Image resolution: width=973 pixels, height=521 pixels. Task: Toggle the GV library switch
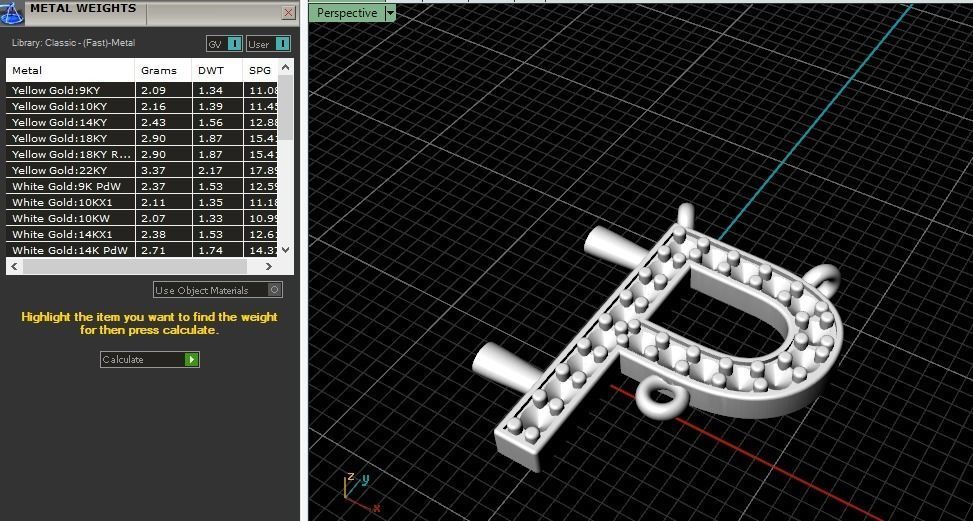click(x=224, y=44)
